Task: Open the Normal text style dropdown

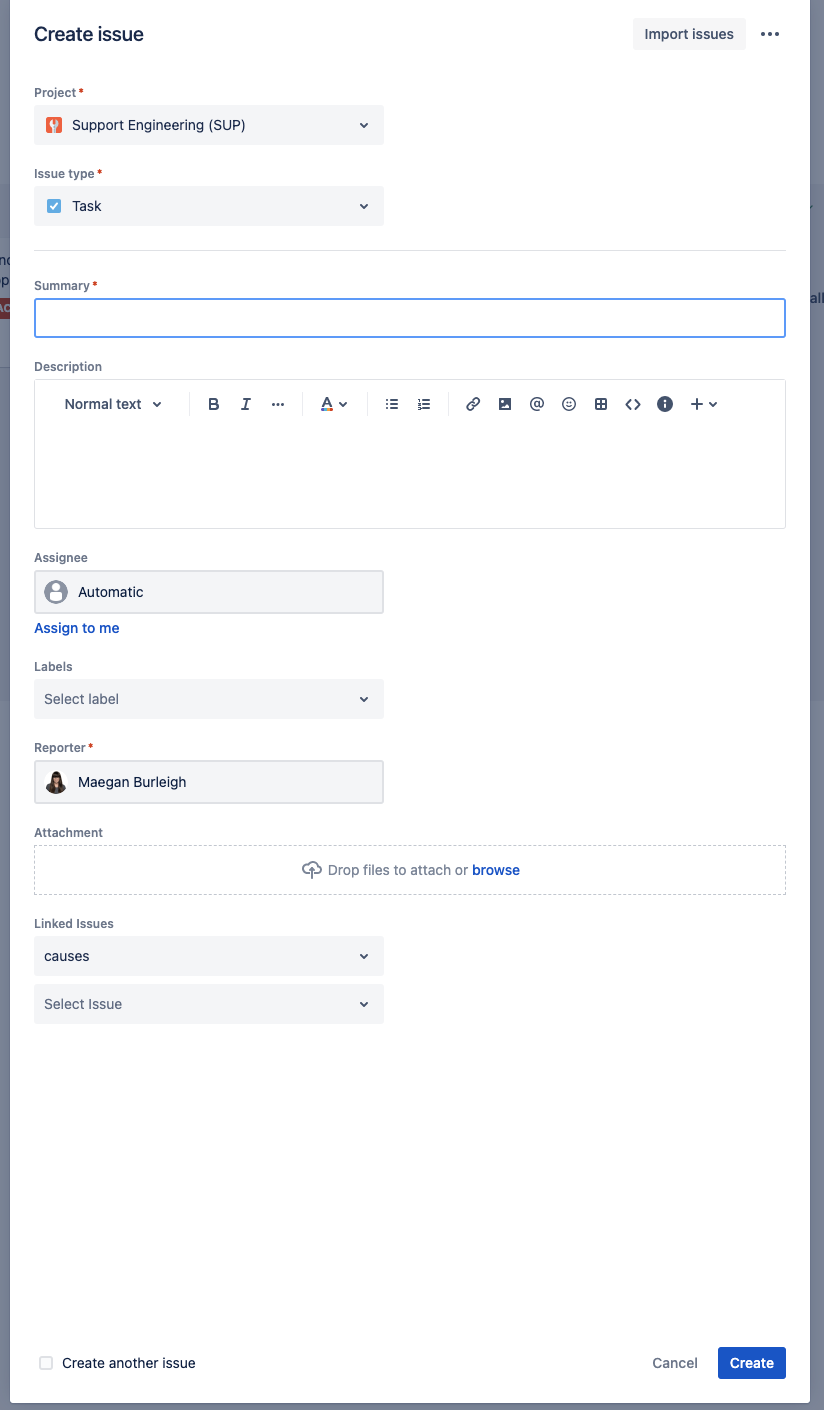Action: tap(113, 404)
